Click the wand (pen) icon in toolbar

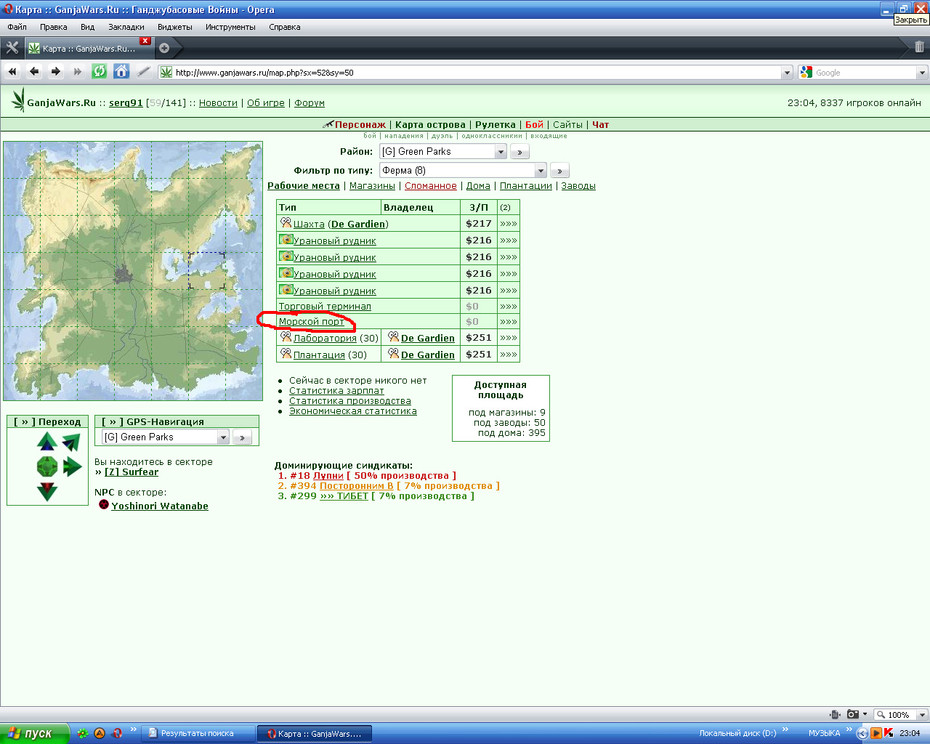[x=144, y=72]
